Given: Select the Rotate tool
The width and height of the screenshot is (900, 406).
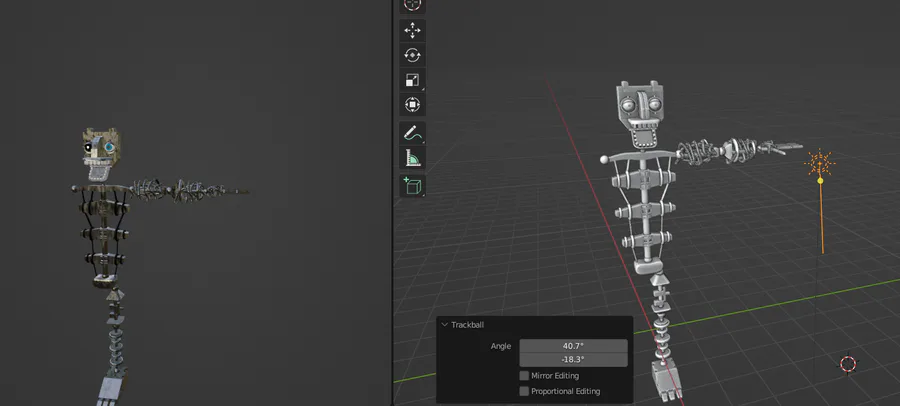Looking at the screenshot, I should pos(412,55).
